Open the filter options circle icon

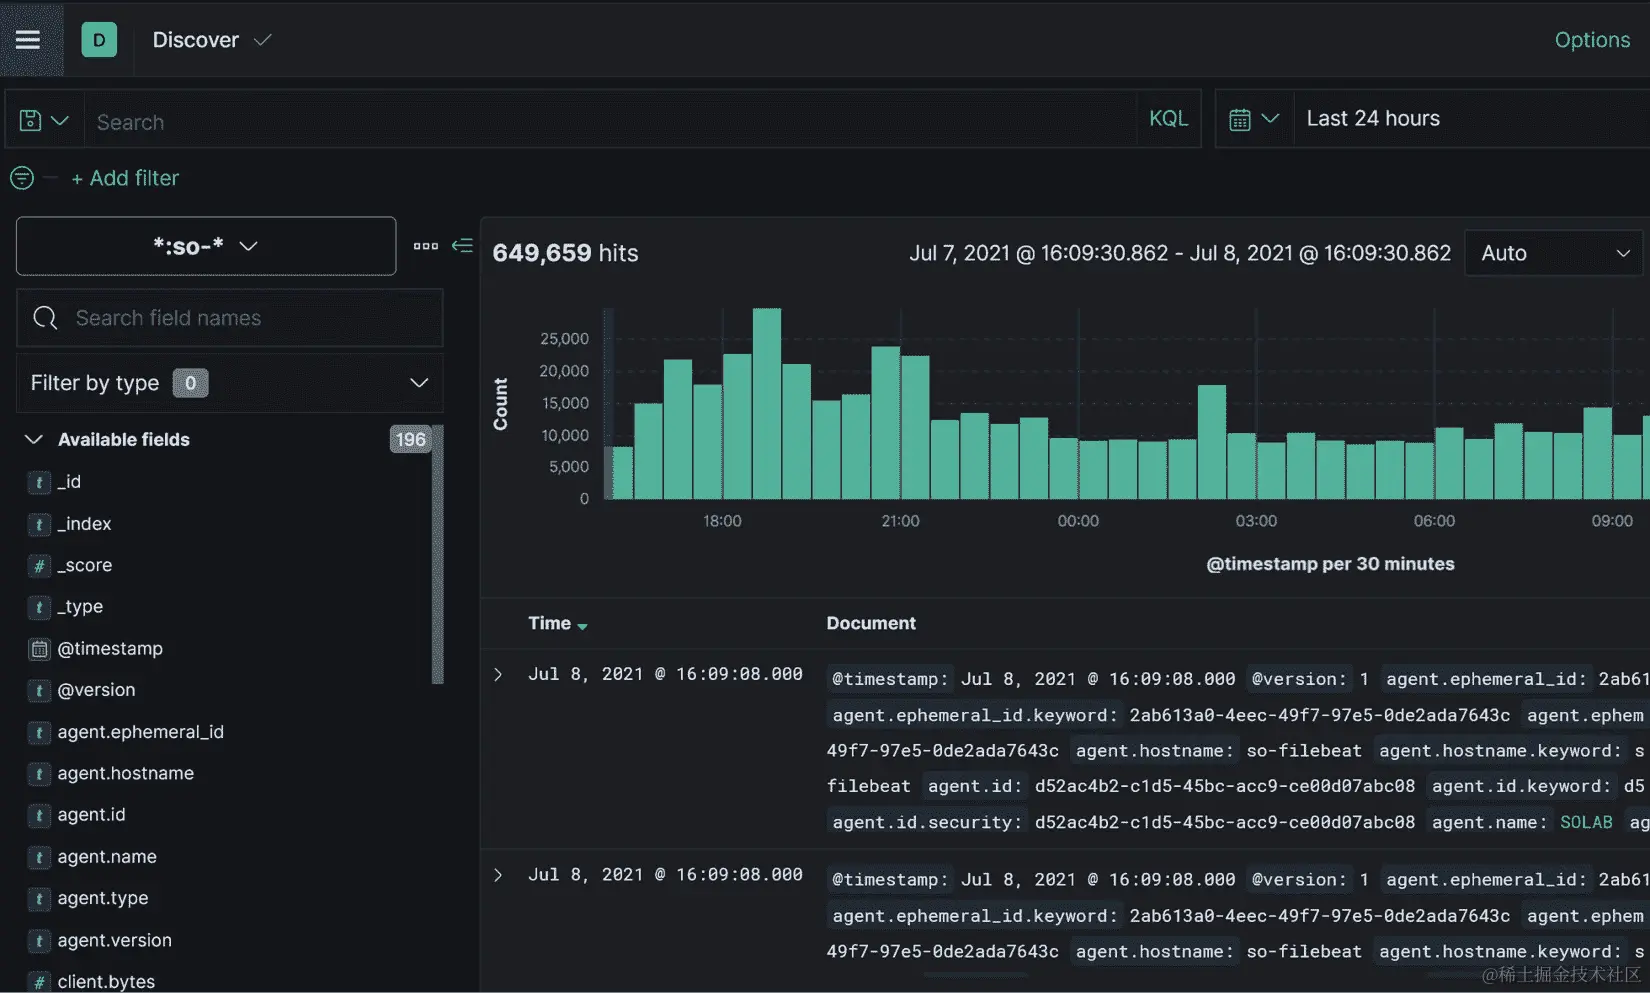pyautogui.click(x=22, y=178)
